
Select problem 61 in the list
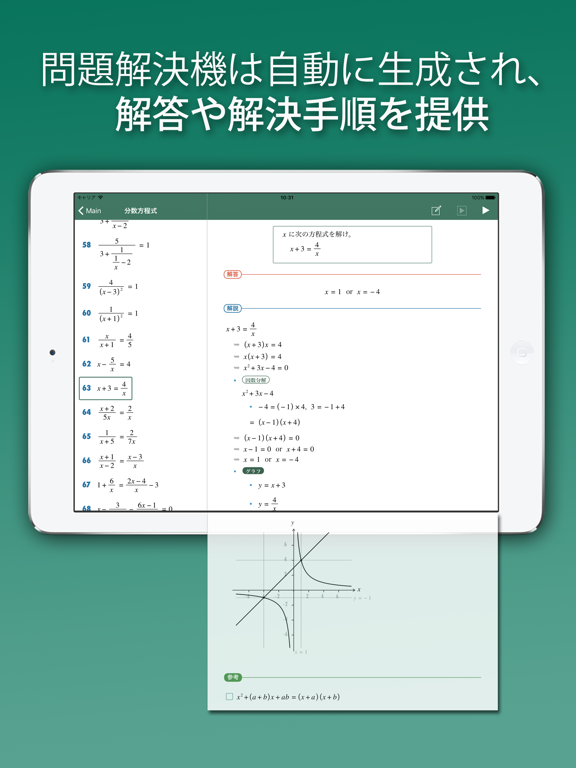point(107,339)
